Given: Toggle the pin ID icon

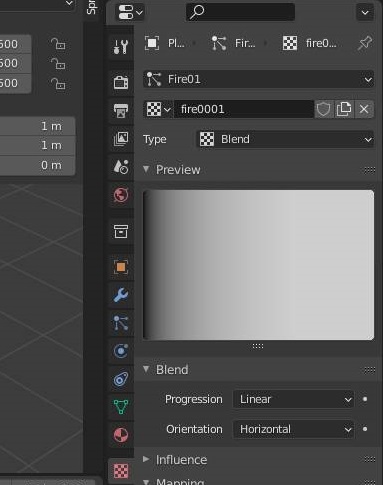Looking at the screenshot, I should (x=365, y=43).
